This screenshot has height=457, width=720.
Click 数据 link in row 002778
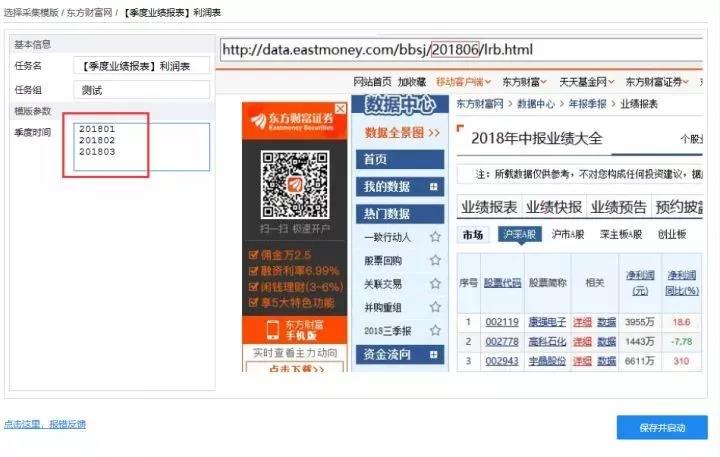607,342
